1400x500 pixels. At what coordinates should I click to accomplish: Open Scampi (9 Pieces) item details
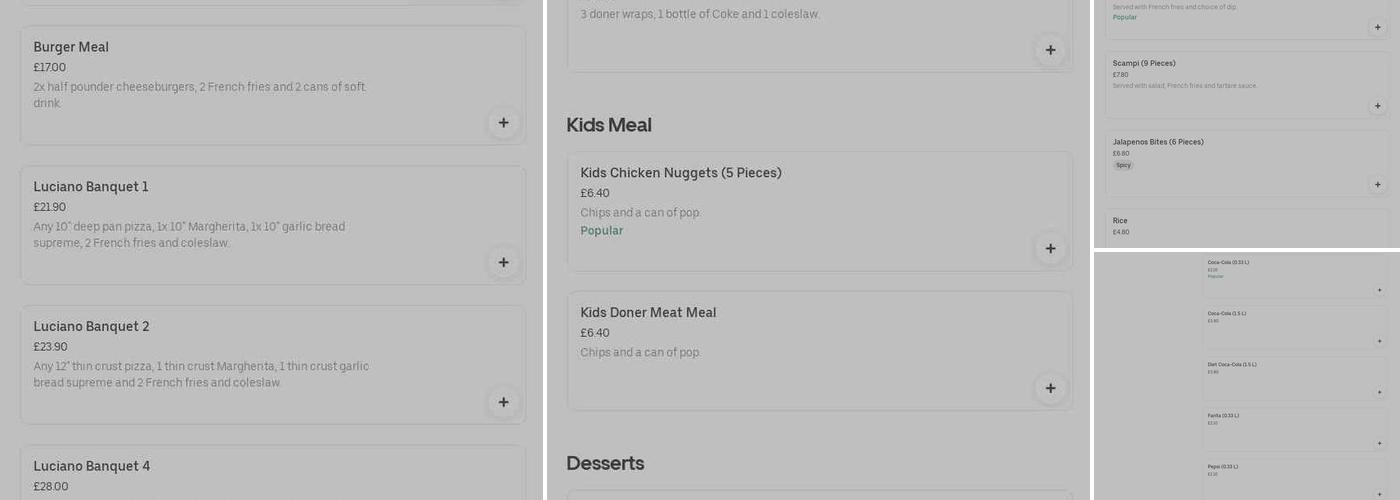(1144, 63)
